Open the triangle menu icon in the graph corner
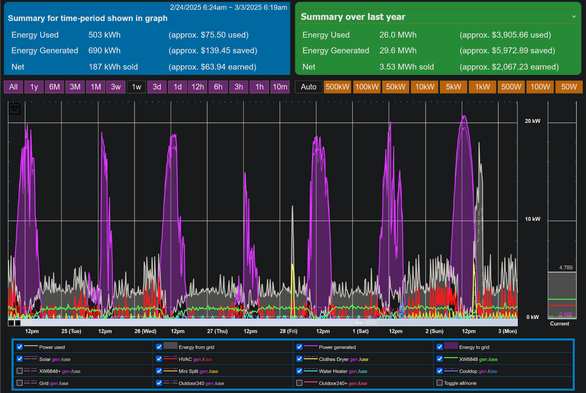Viewport: 586px width, 393px height. pyautogui.click(x=15, y=109)
